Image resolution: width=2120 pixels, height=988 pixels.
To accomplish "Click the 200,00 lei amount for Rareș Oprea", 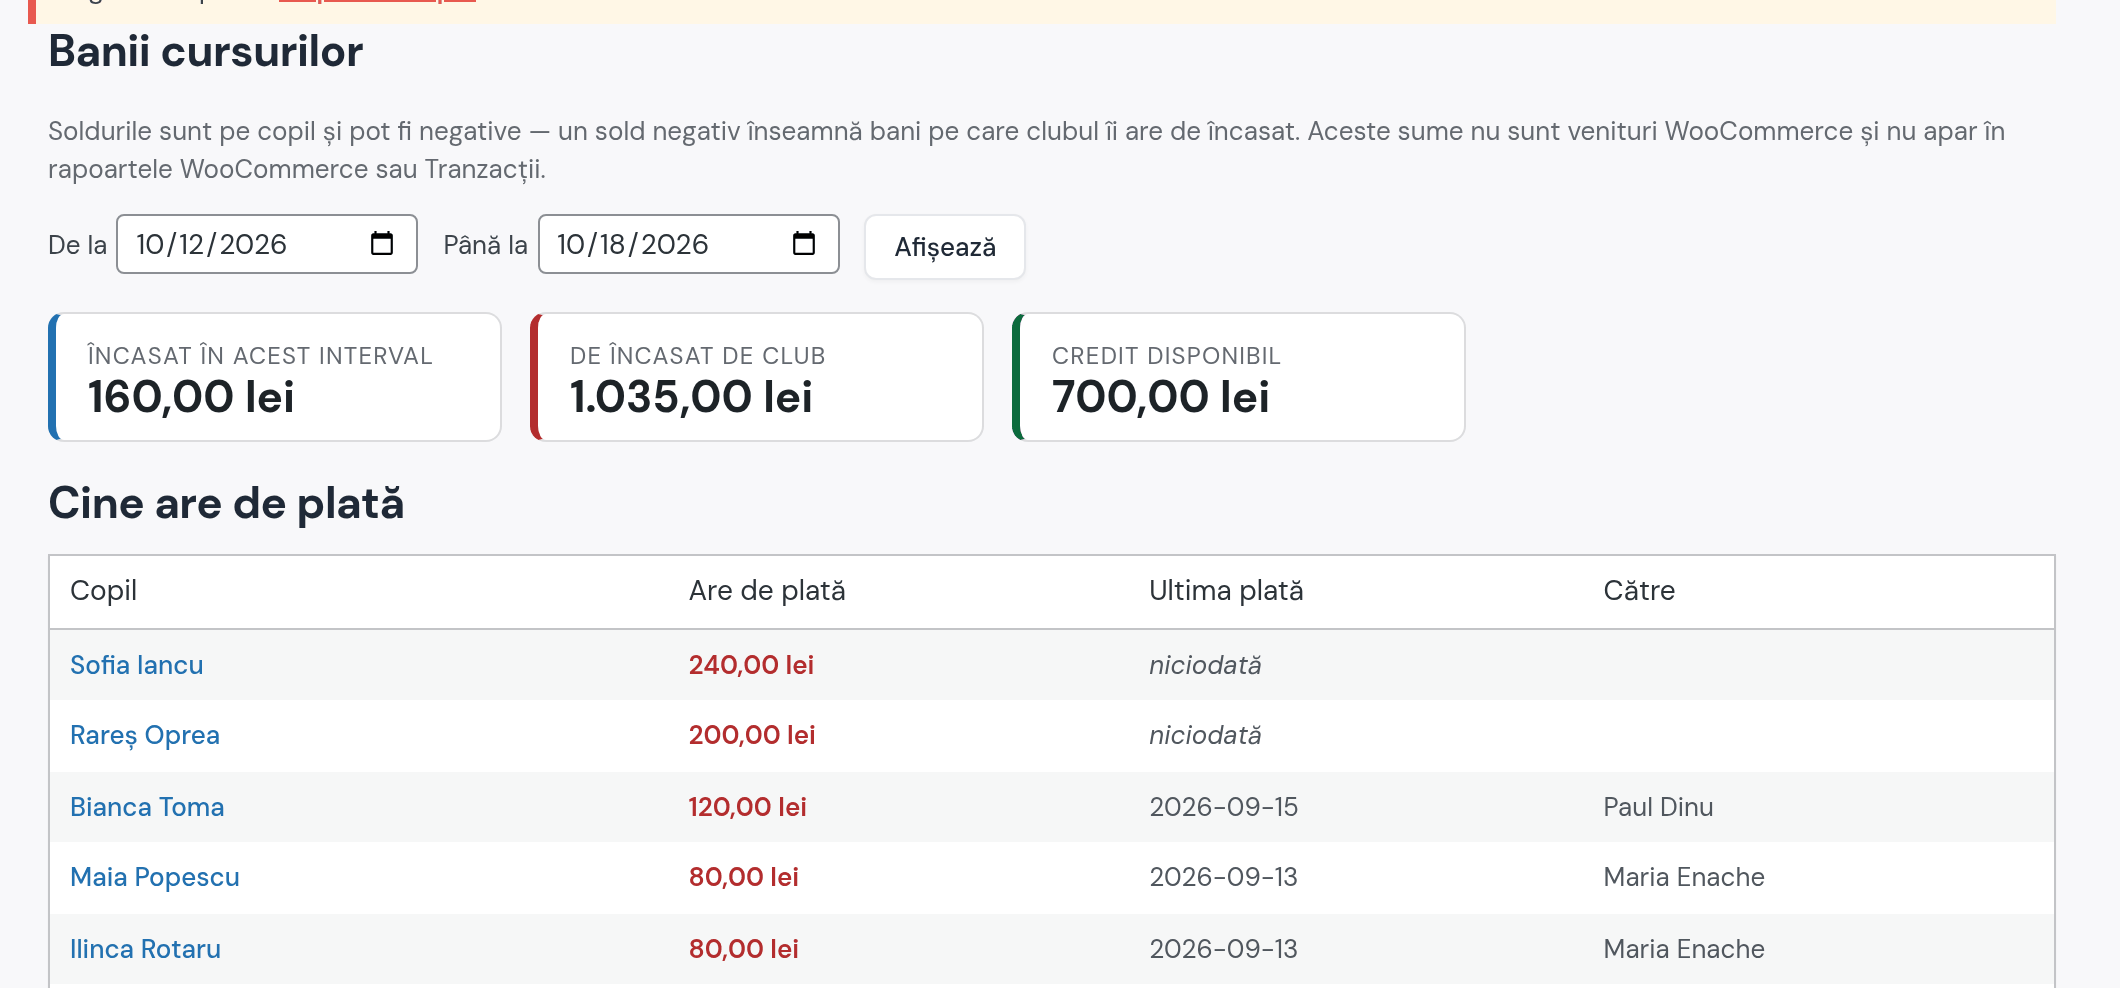I will (752, 735).
